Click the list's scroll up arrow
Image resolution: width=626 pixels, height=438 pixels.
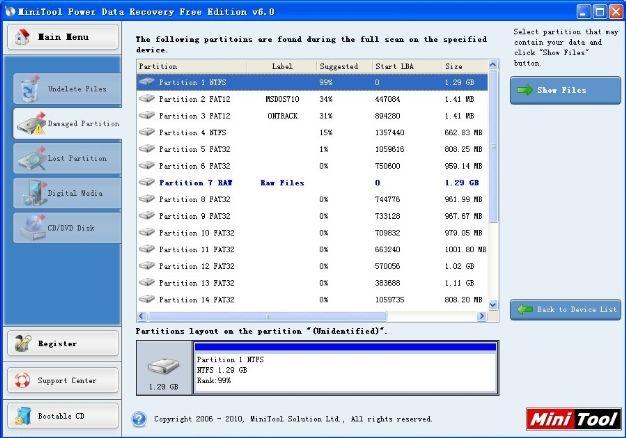click(493, 65)
